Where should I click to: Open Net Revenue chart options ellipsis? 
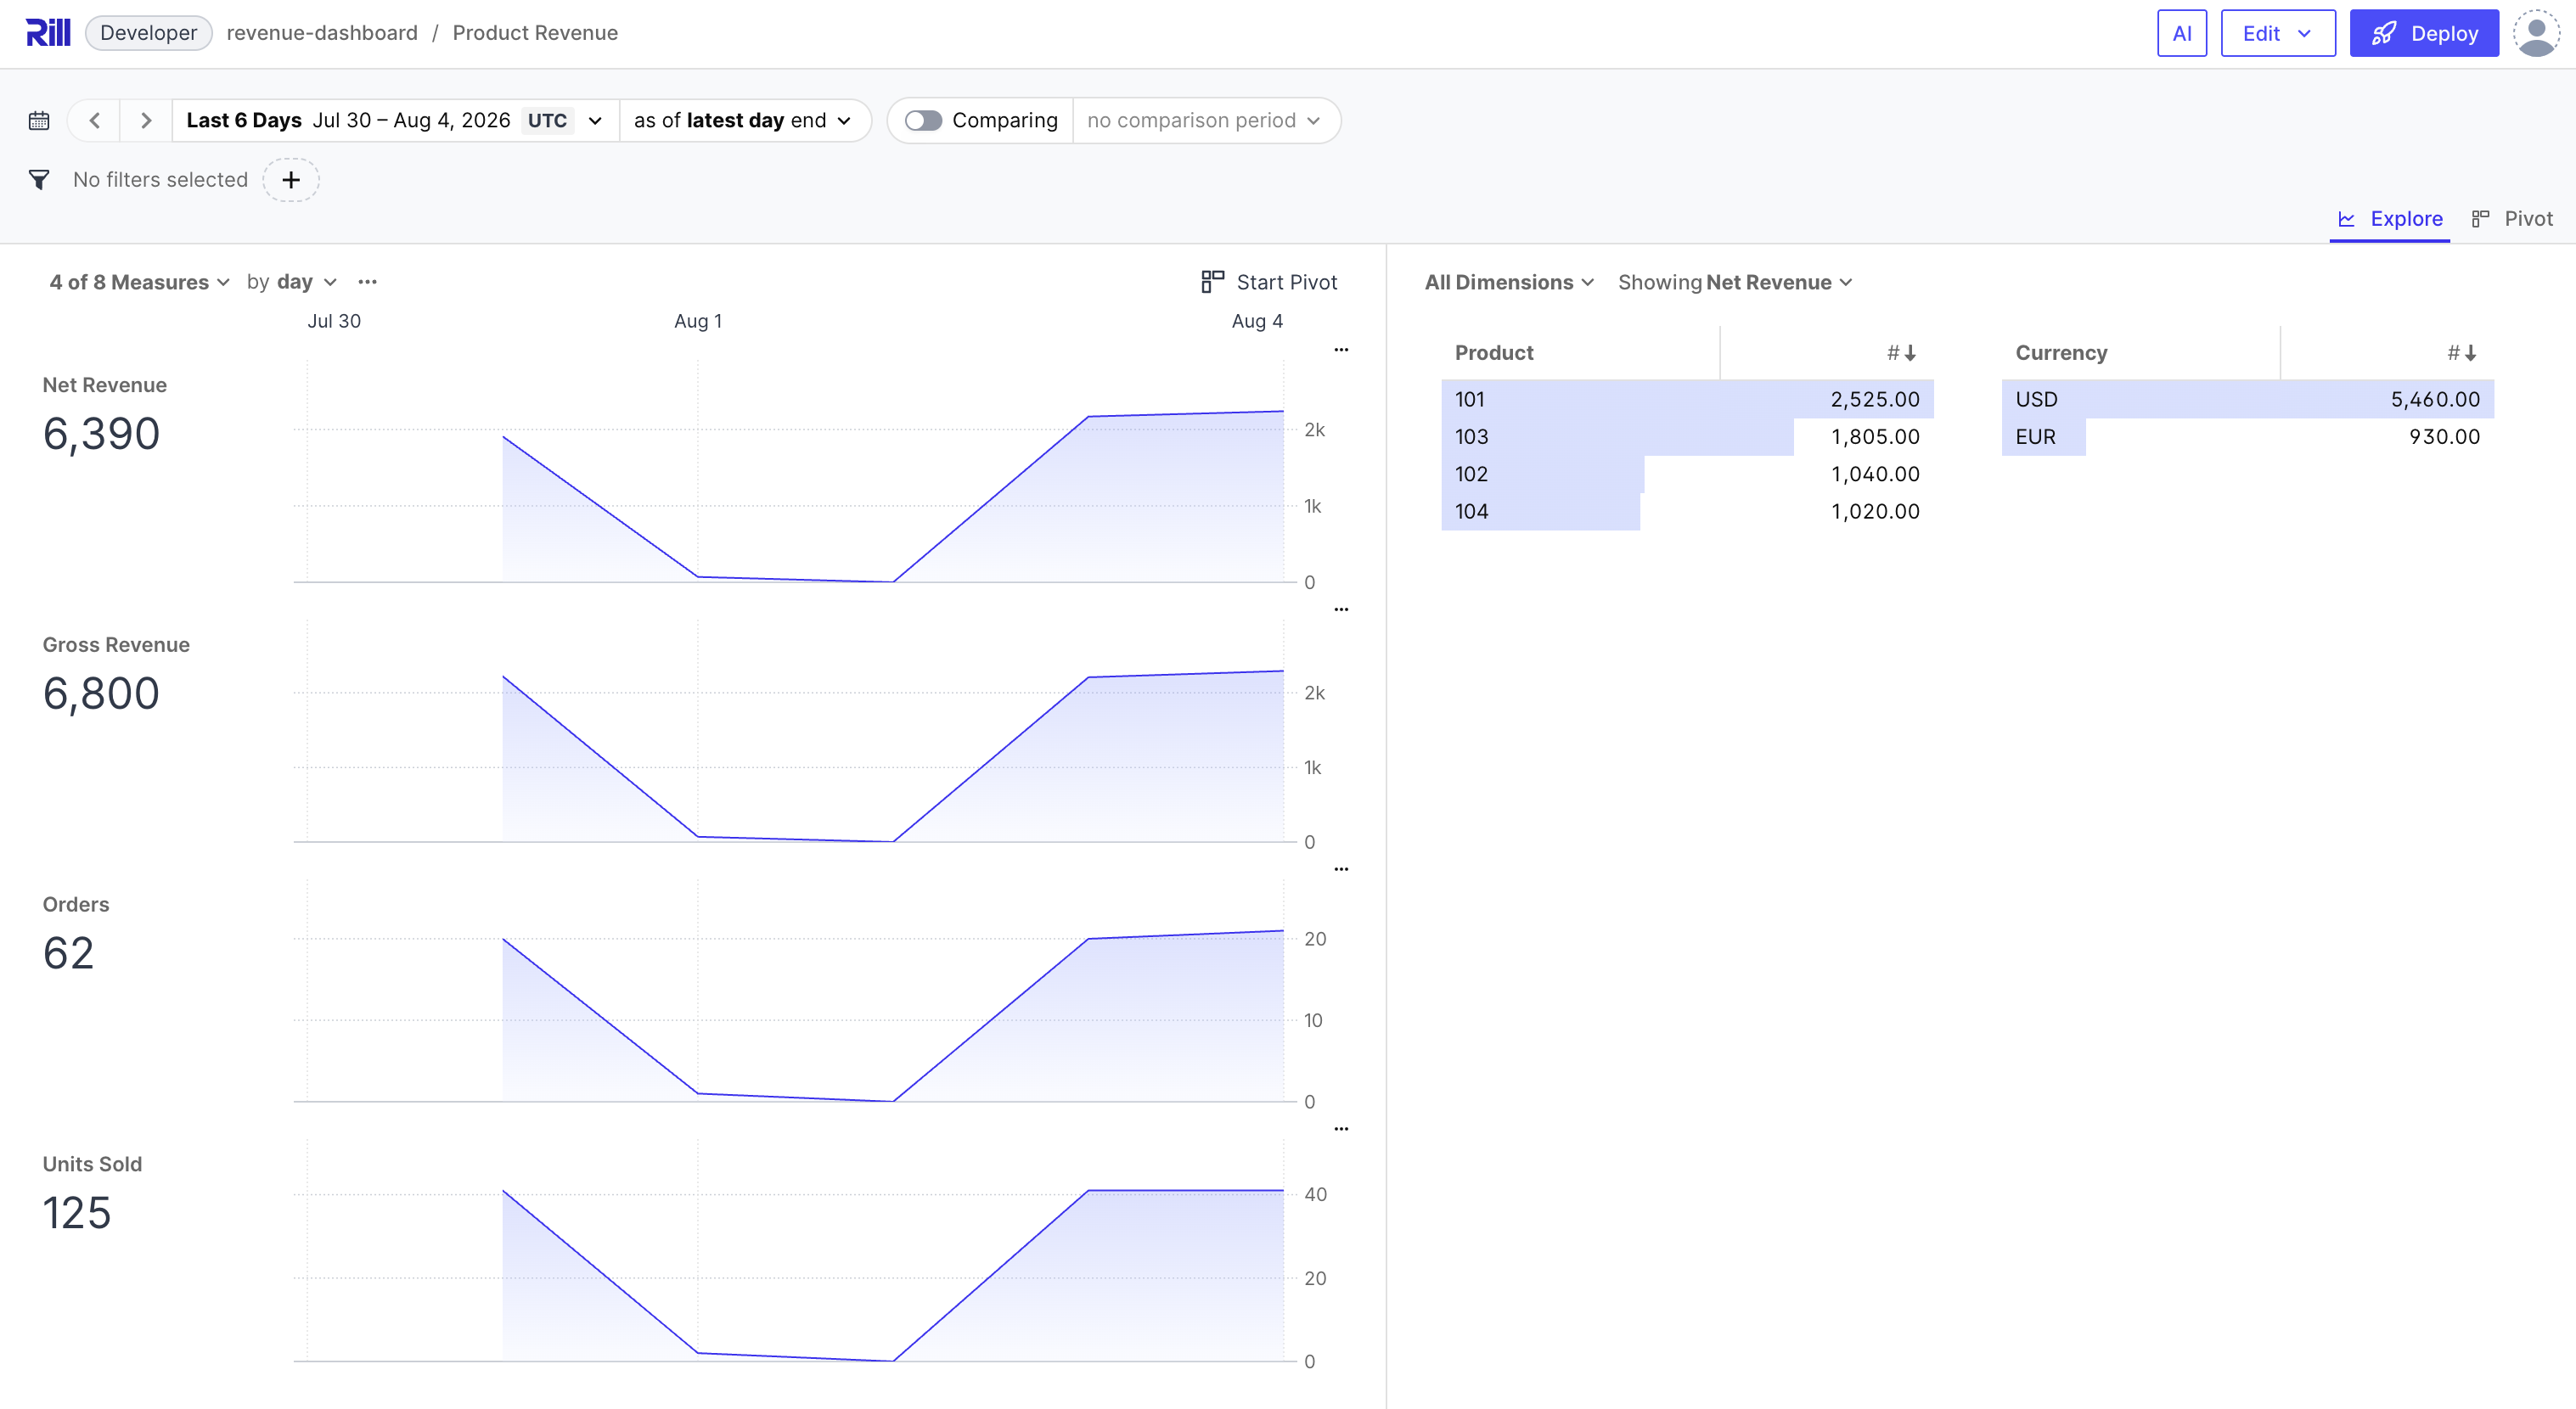click(x=1341, y=350)
